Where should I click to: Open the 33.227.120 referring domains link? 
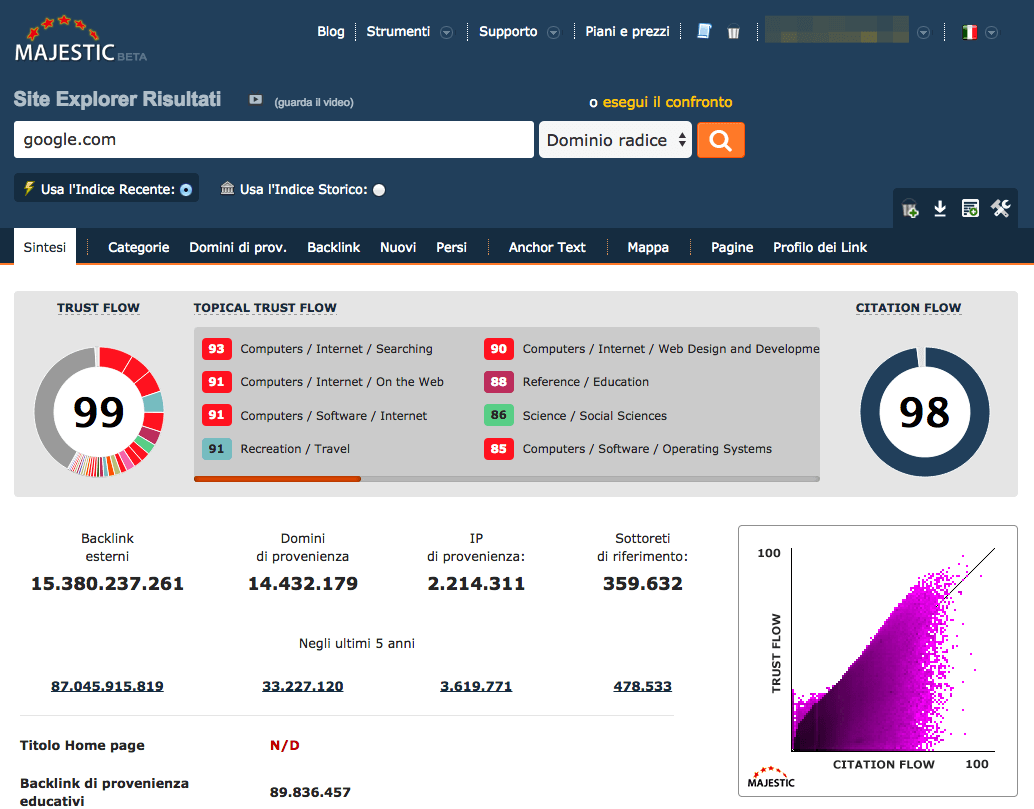coord(303,686)
